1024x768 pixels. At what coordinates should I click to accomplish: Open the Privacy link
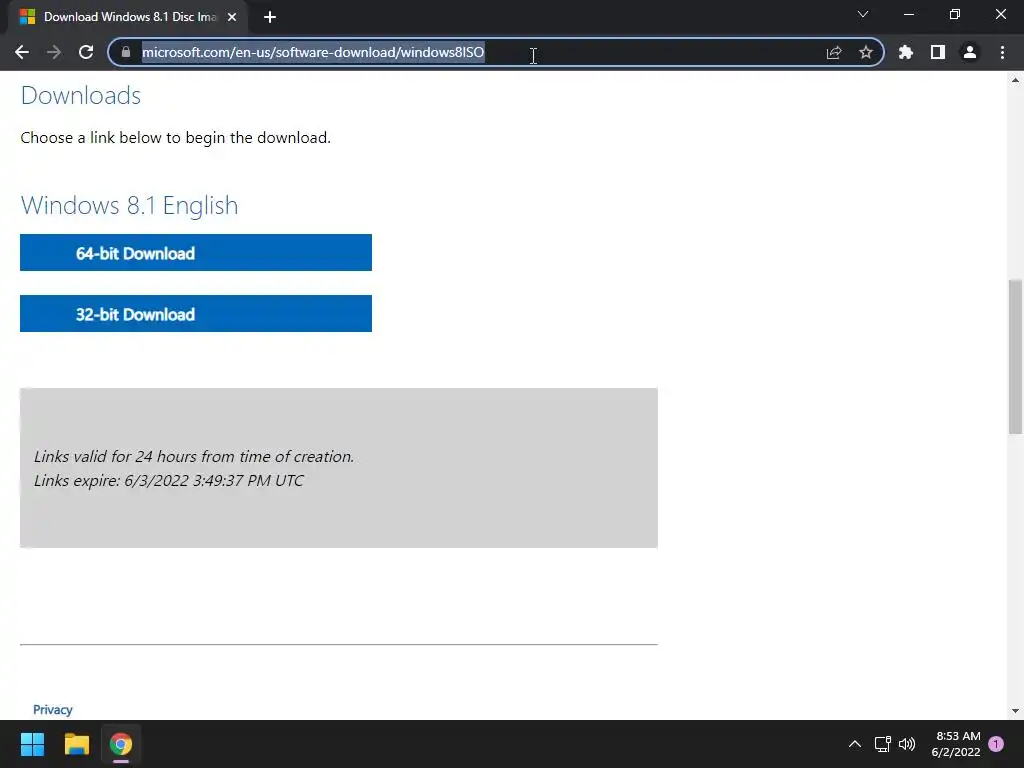pyautogui.click(x=53, y=709)
